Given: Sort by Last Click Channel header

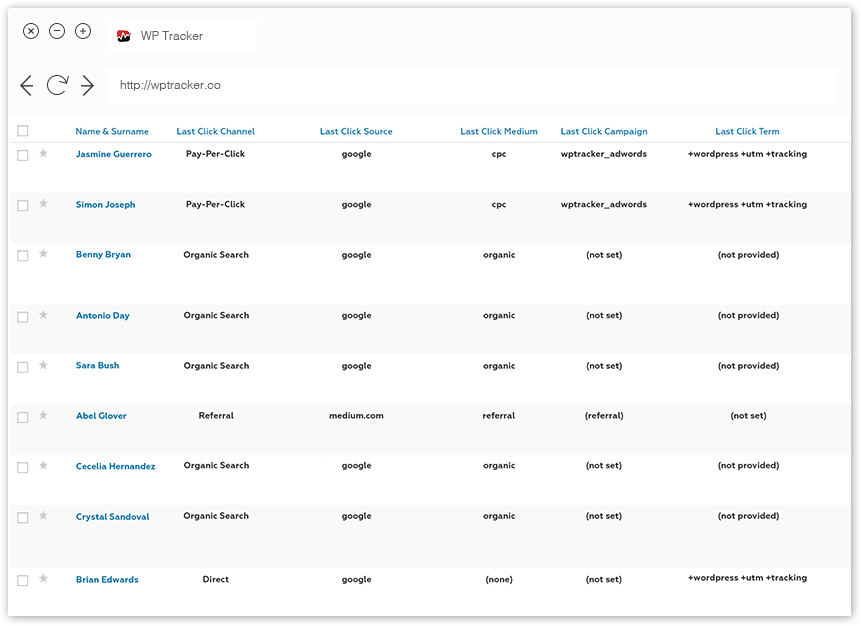Looking at the screenshot, I should click(x=216, y=131).
